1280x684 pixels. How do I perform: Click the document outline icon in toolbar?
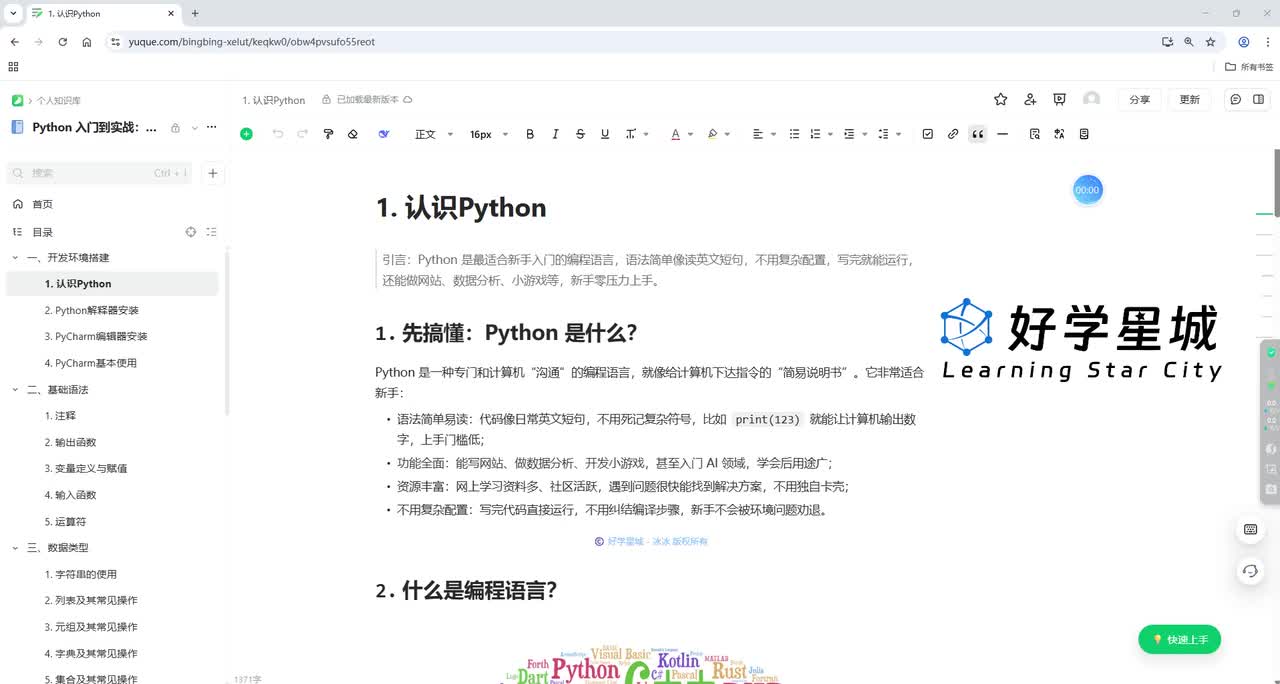(x=1084, y=134)
